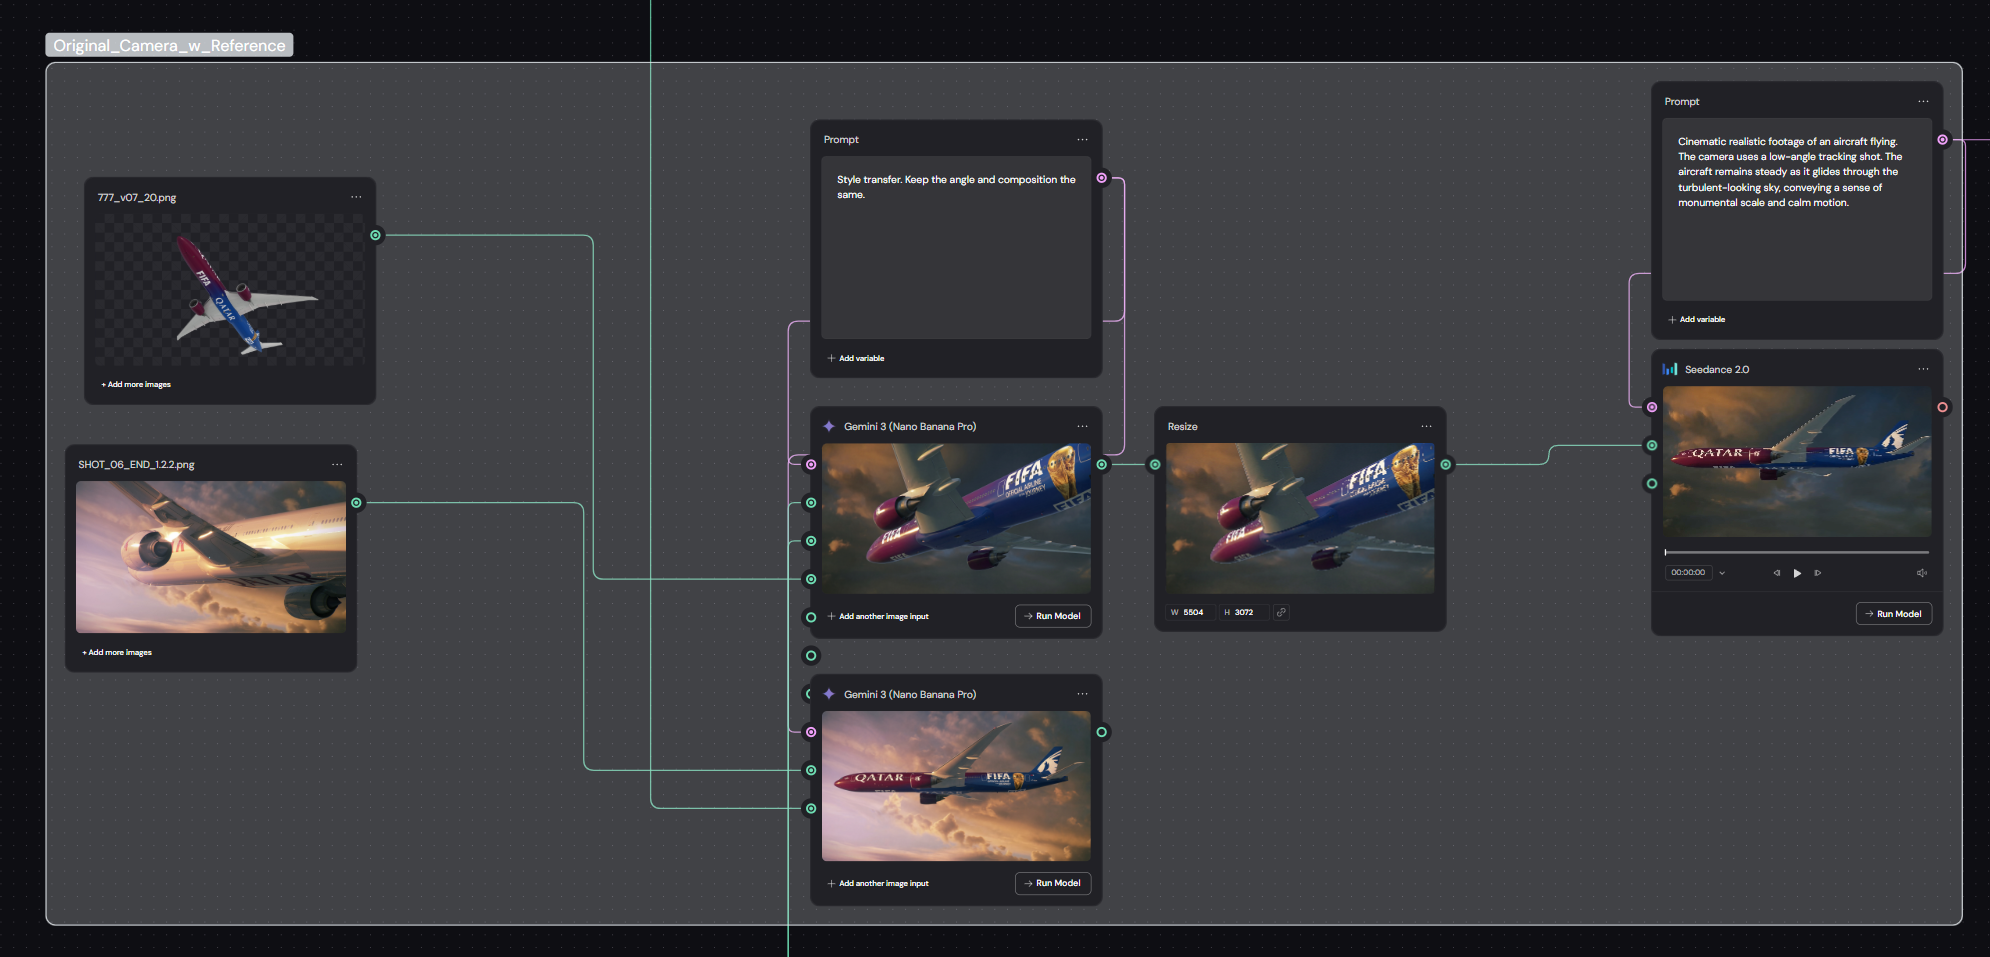The width and height of the screenshot is (1990, 957).
Task: Play the Seedance 2.0 video preview
Action: 1797,573
